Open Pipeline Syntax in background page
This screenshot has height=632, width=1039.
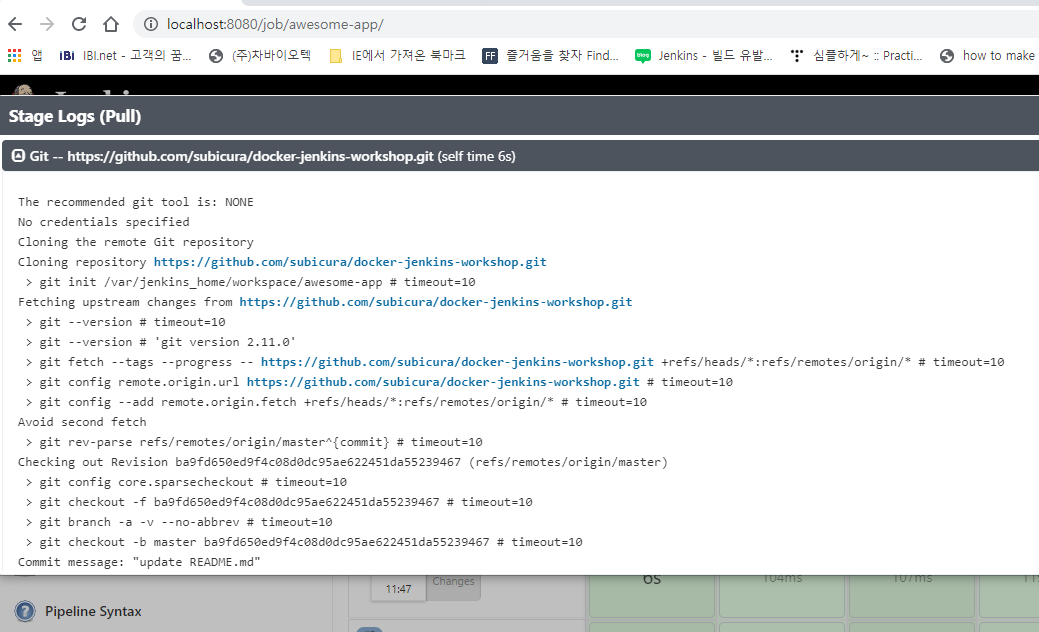[93, 611]
